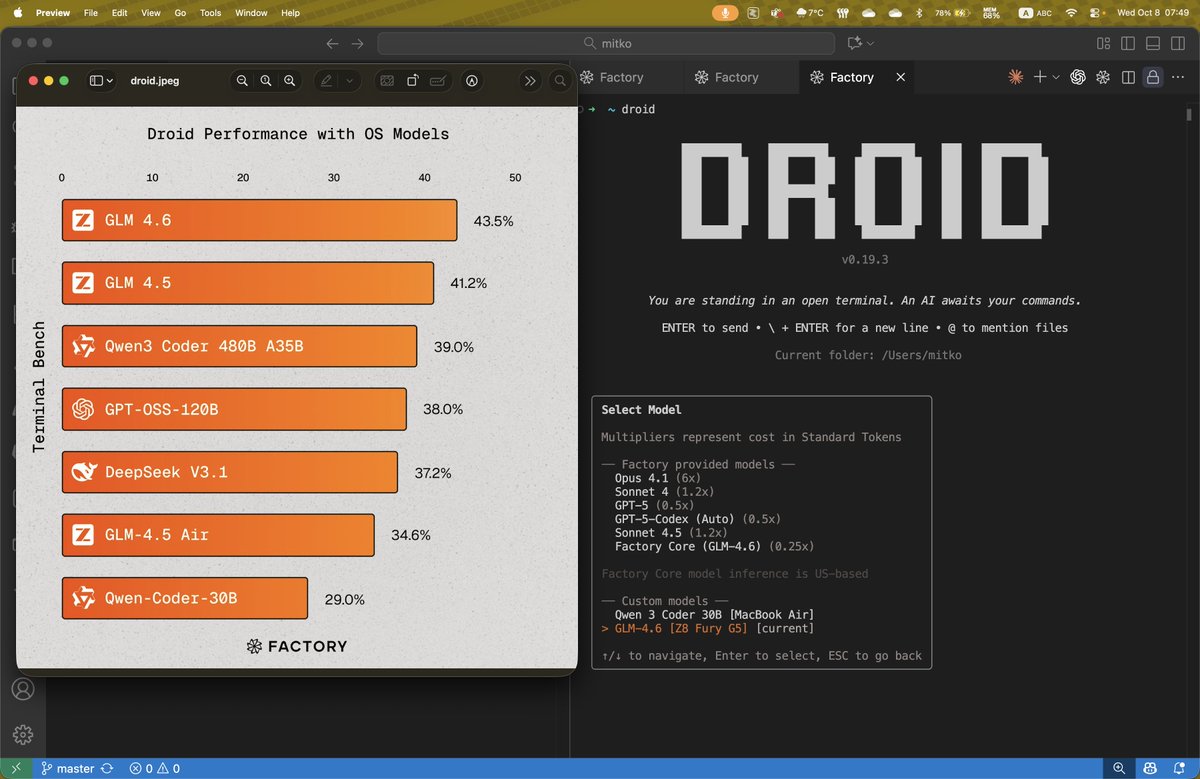Click the plus new terminal button

[1040, 77]
